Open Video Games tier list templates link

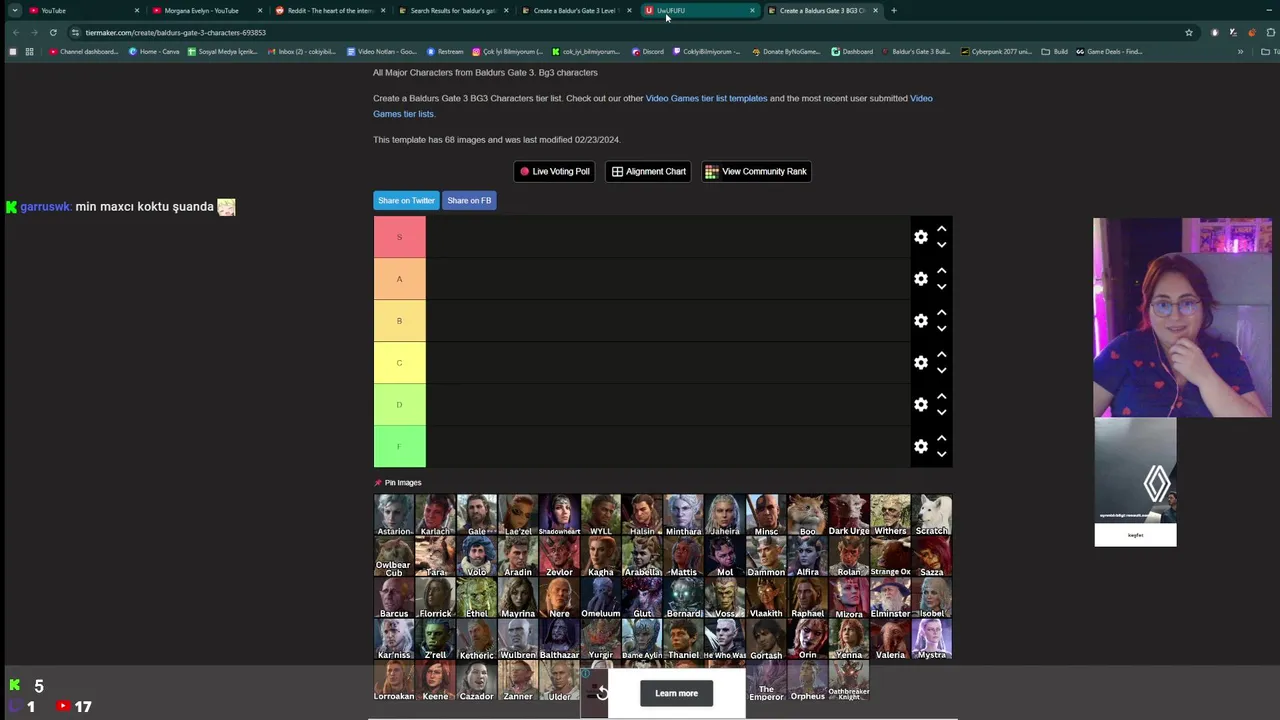click(x=706, y=98)
